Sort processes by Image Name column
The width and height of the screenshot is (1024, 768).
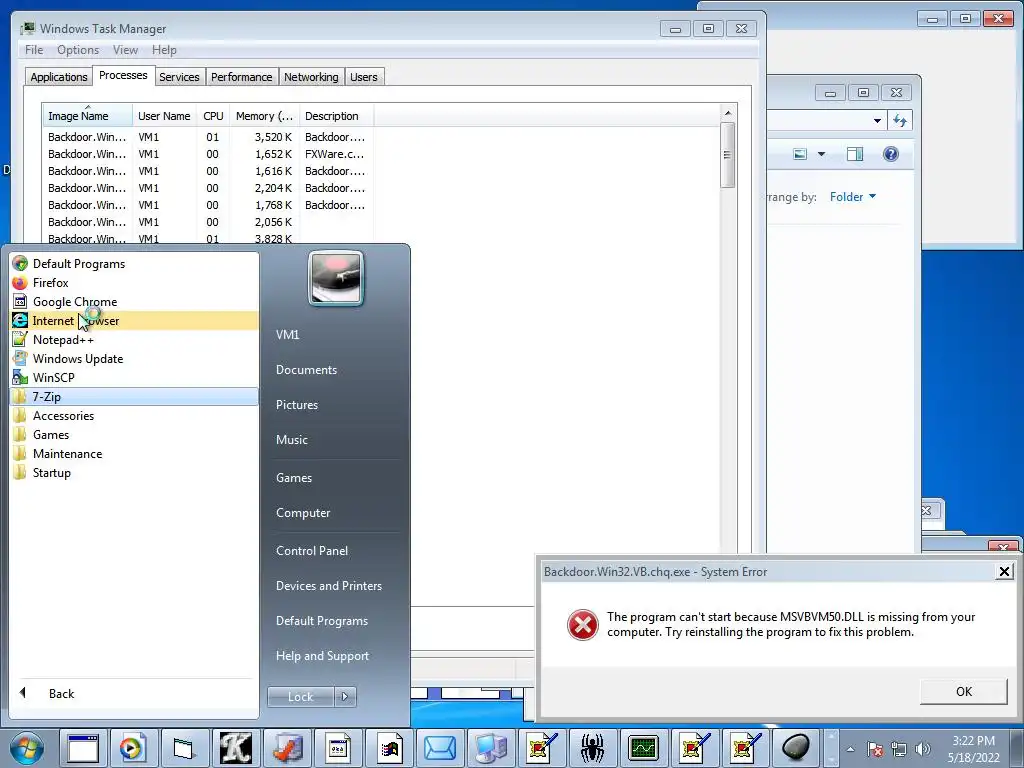coord(88,116)
